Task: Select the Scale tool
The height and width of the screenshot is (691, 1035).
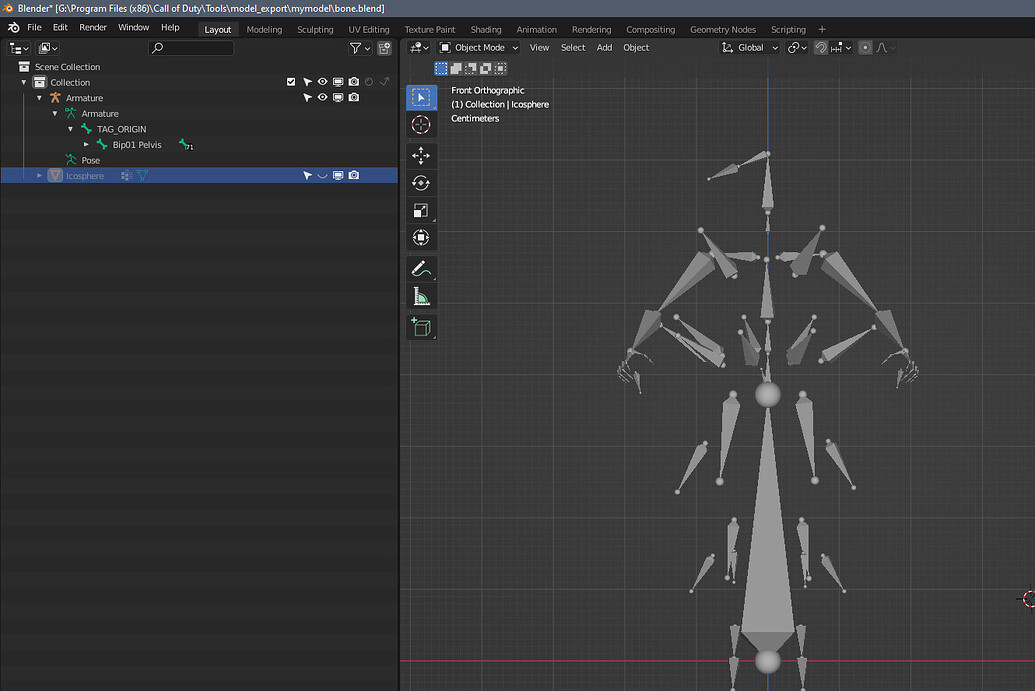Action: (x=421, y=211)
